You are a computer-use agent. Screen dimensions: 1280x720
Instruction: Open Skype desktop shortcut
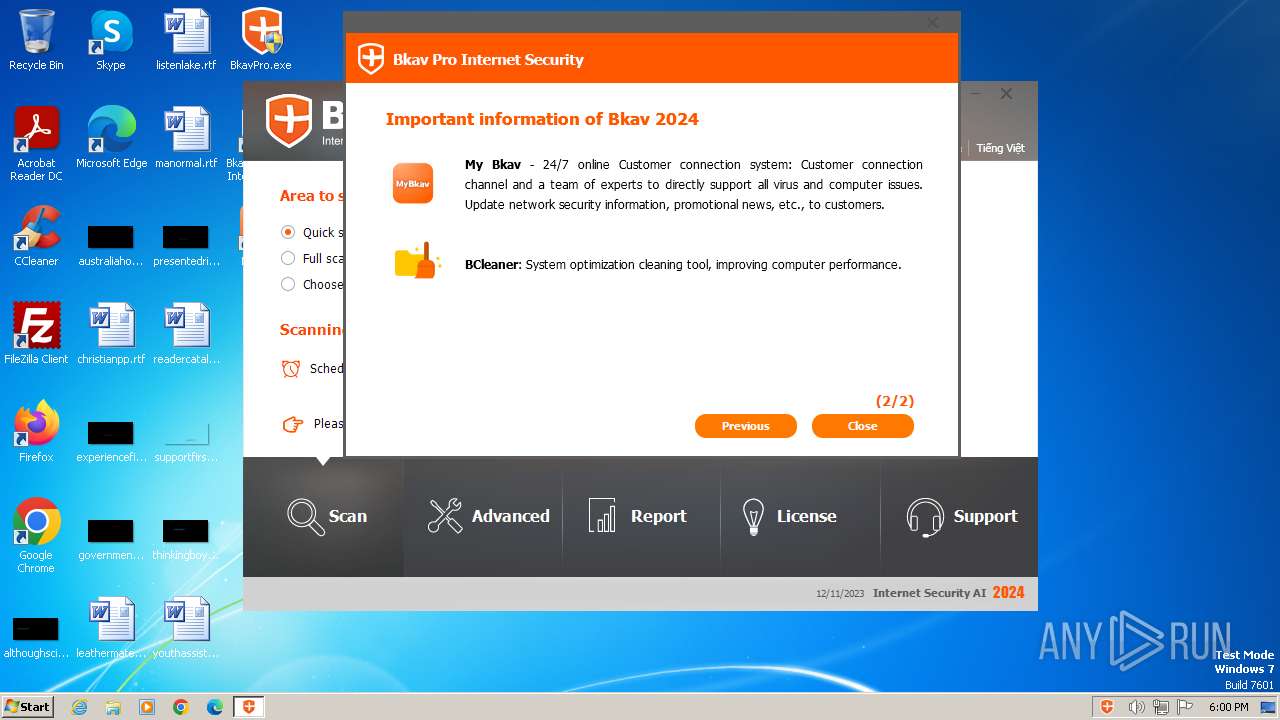[x=111, y=40]
